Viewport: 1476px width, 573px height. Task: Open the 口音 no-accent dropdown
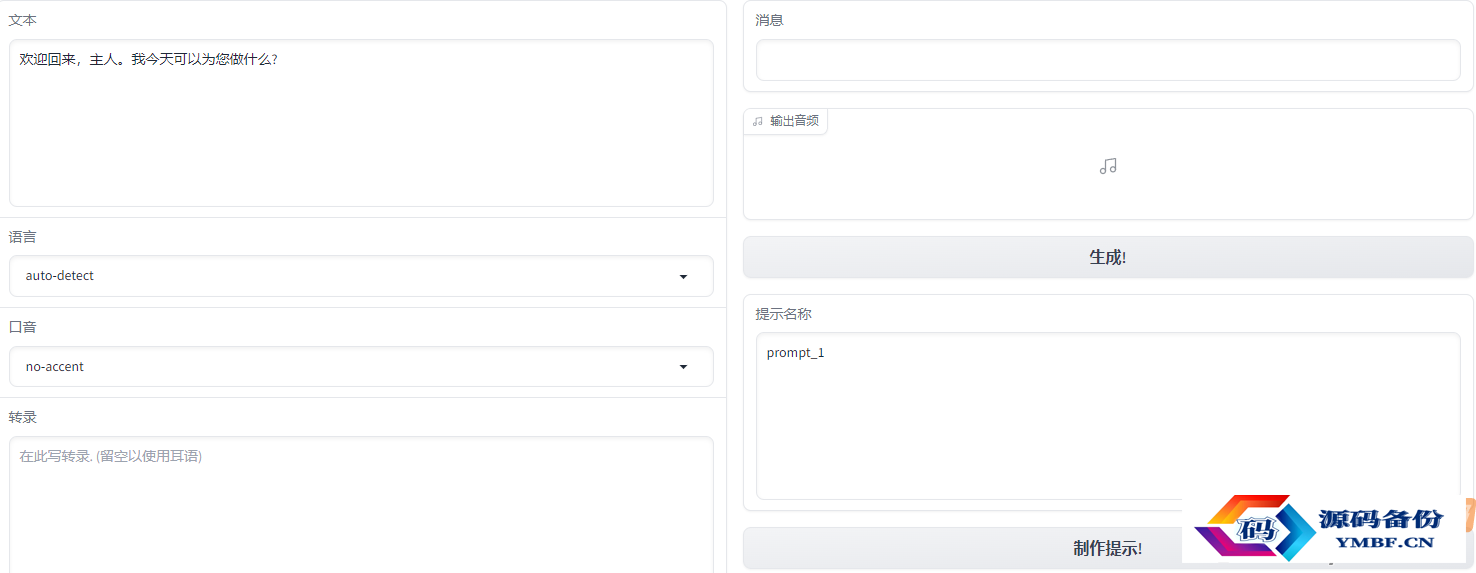click(361, 367)
